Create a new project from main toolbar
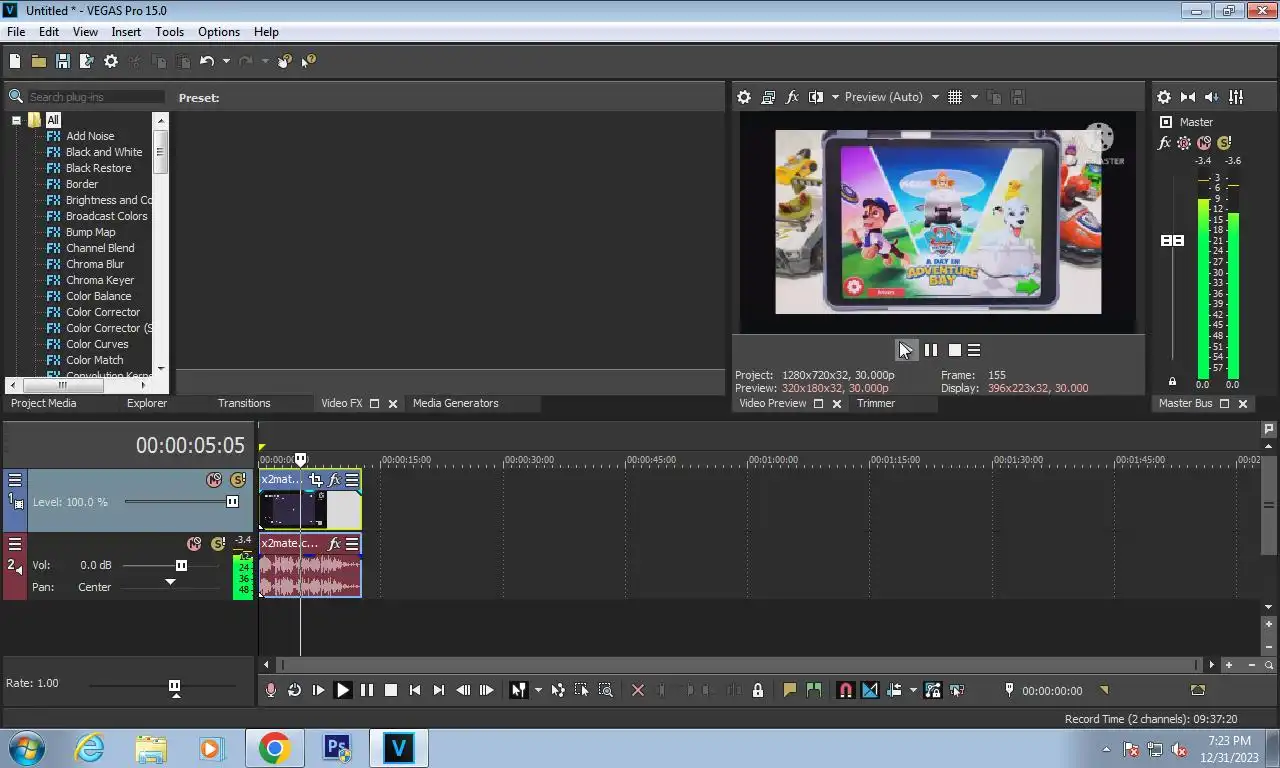Image resolution: width=1280 pixels, height=768 pixels. (x=15, y=61)
